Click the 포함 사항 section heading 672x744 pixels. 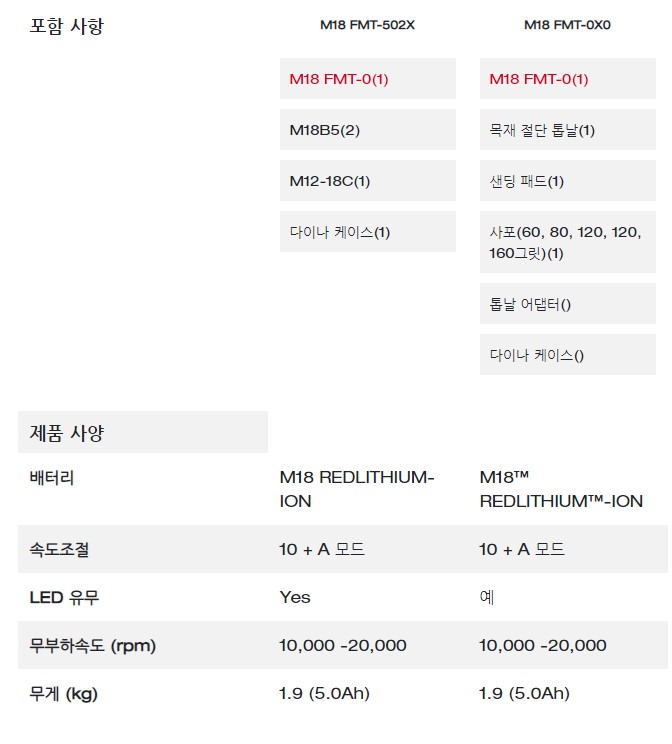click(x=66, y=26)
